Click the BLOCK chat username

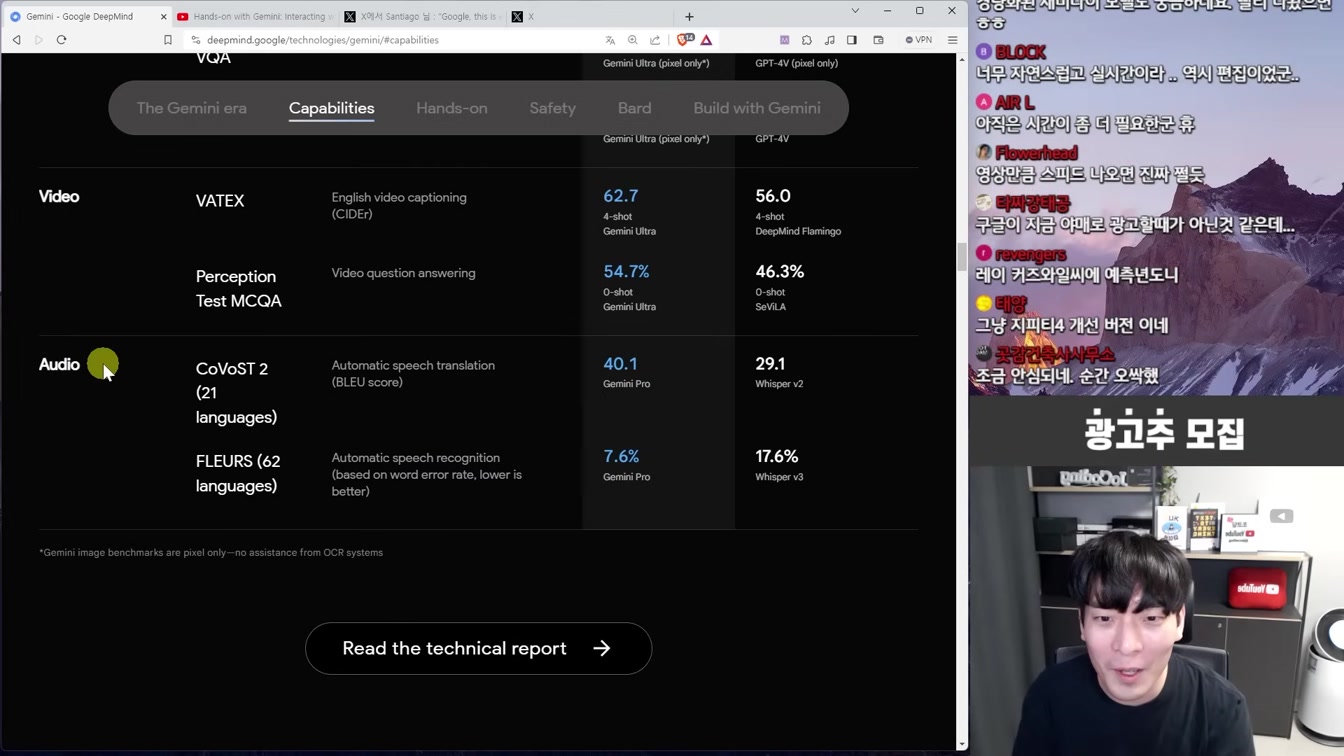(1021, 52)
